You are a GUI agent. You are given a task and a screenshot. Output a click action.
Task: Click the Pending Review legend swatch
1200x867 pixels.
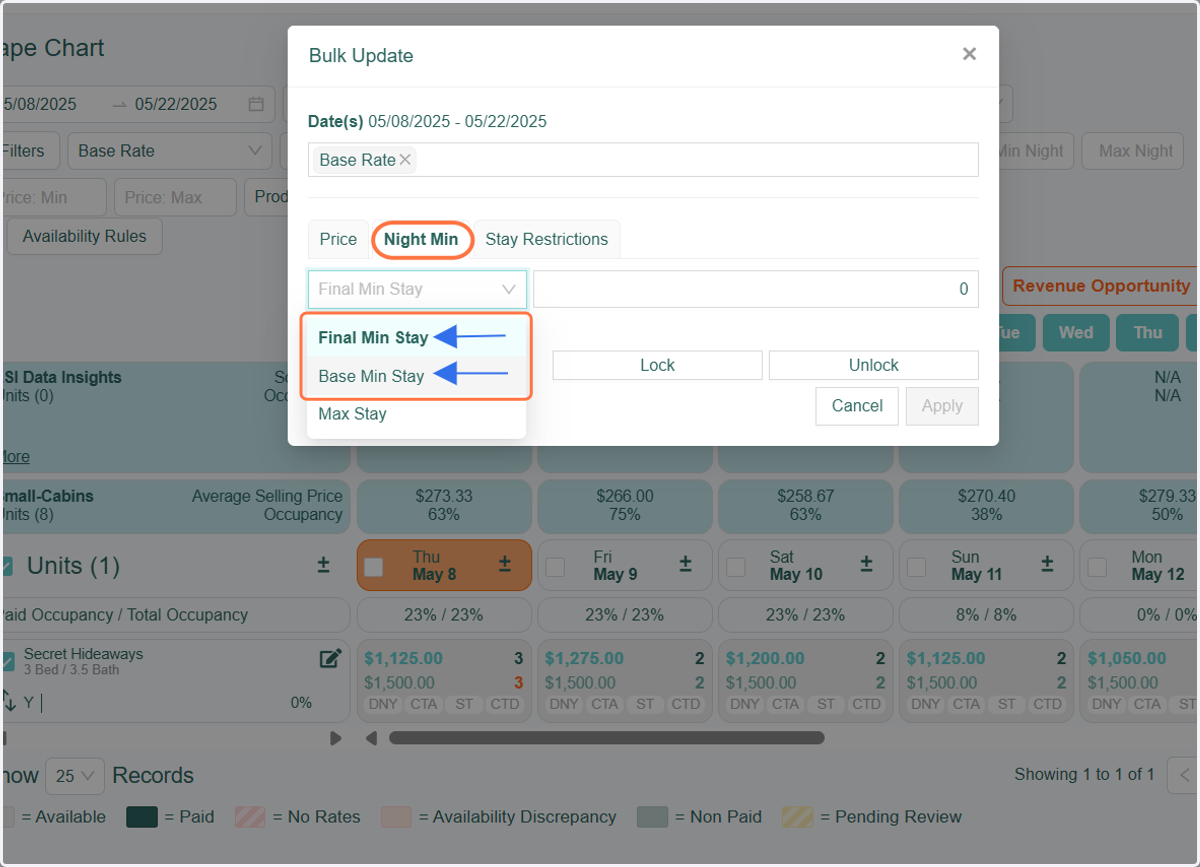[x=797, y=817]
